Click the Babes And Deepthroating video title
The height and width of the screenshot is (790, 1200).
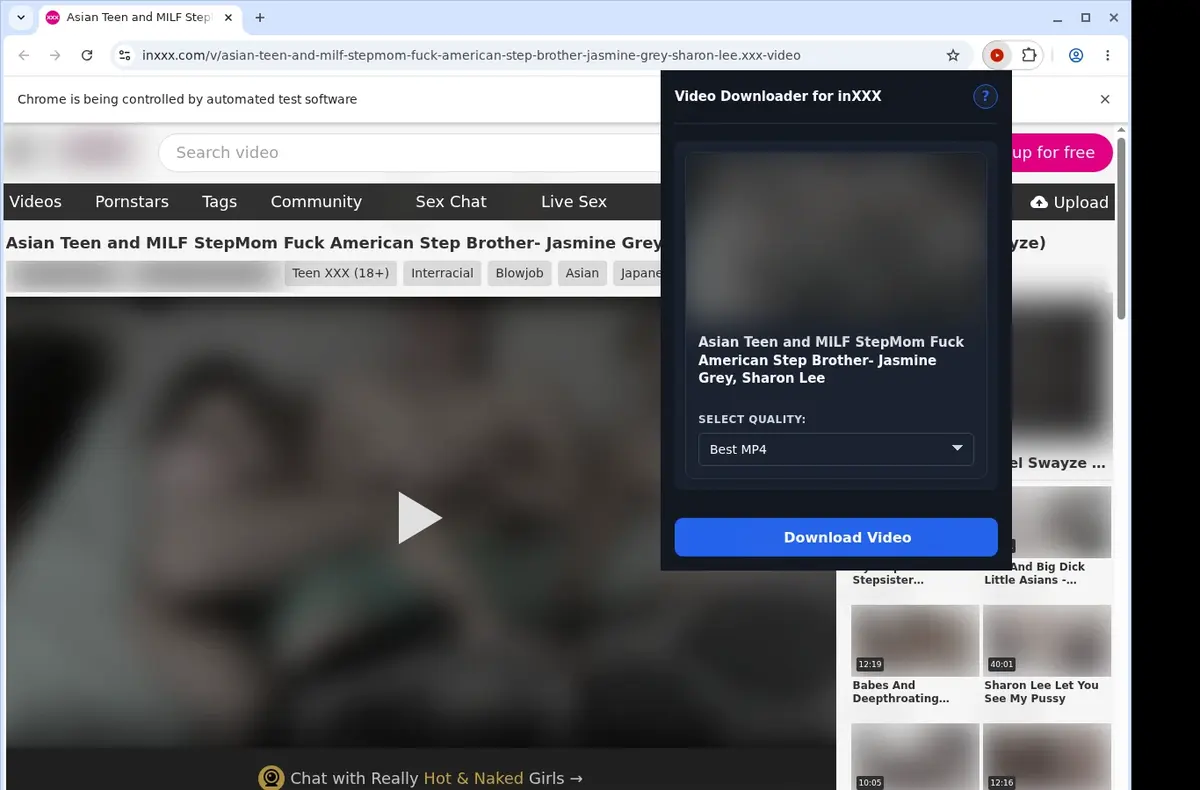click(x=901, y=692)
